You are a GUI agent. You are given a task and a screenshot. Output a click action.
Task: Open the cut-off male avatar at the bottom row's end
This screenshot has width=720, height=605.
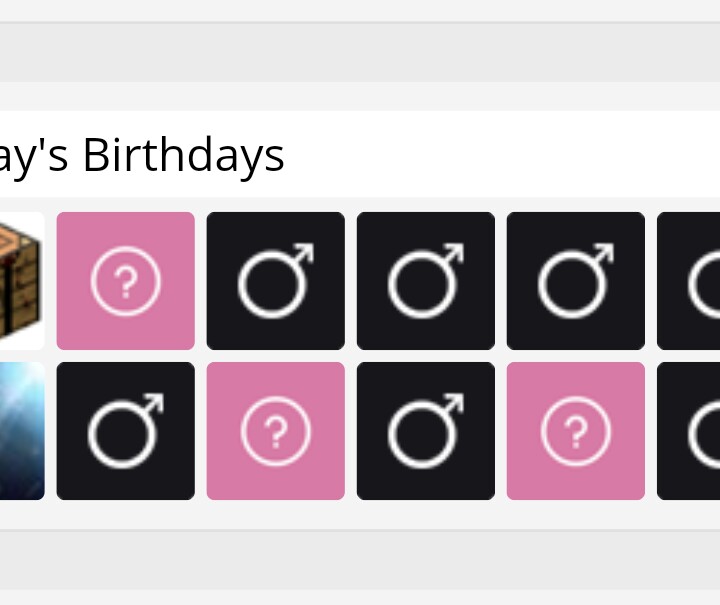tap(688, 431)
